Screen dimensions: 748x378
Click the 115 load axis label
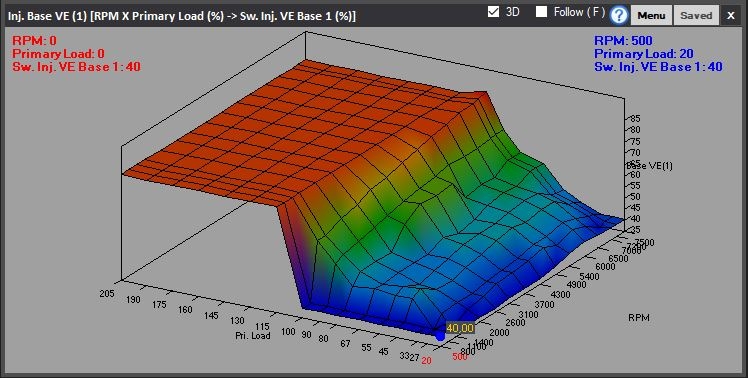(262, 326)
